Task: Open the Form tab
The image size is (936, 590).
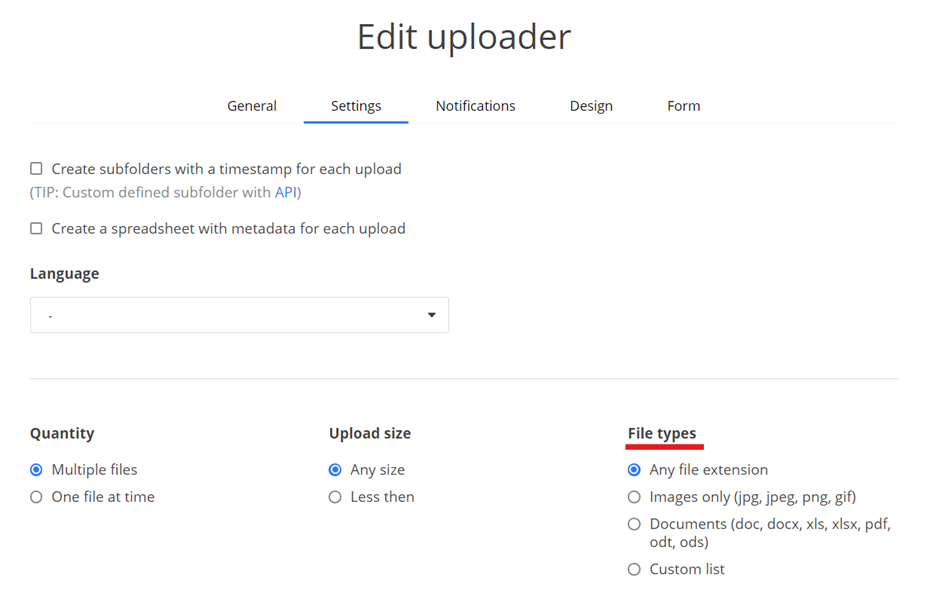Action: [x=683, y=106]
